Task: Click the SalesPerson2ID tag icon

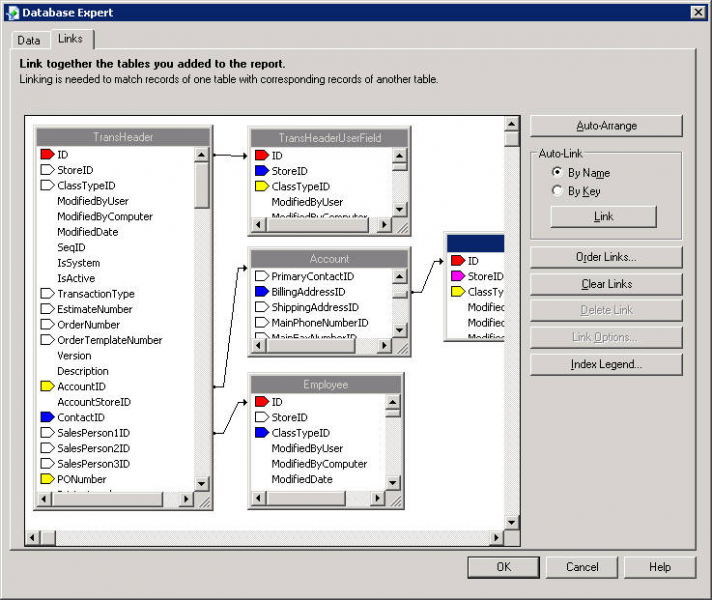Action: tap(47, 448)
